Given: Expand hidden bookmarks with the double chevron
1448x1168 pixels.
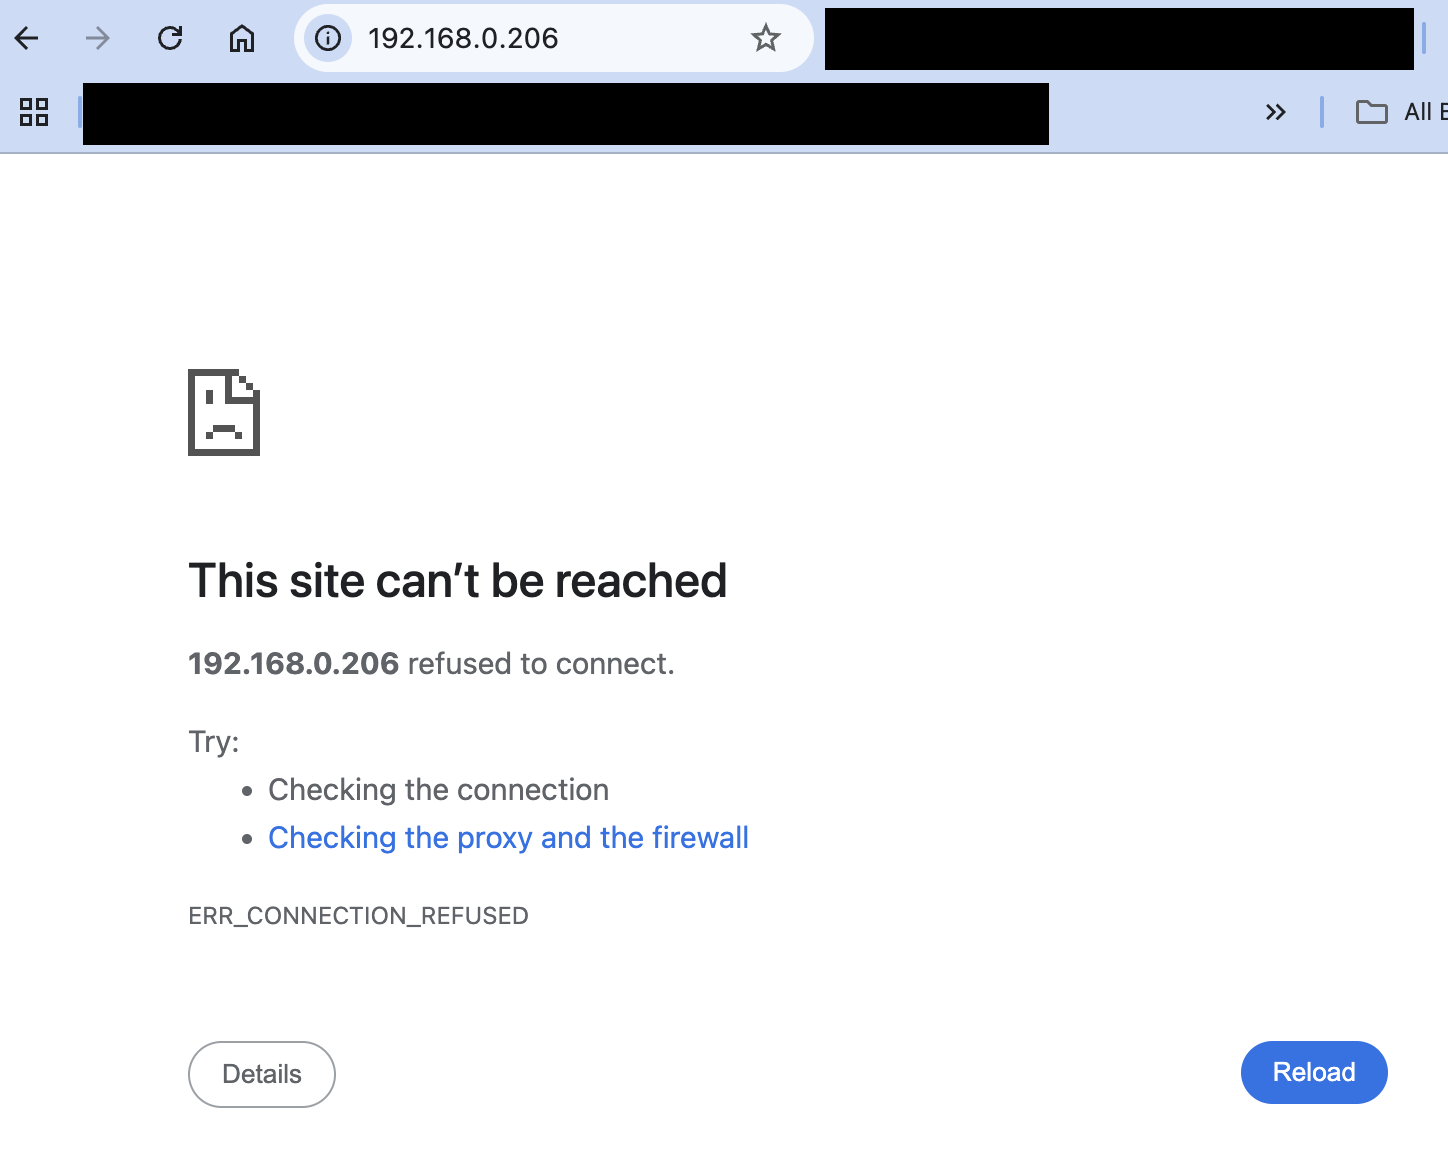Looking at the screenshot, I should [1275, 112].
